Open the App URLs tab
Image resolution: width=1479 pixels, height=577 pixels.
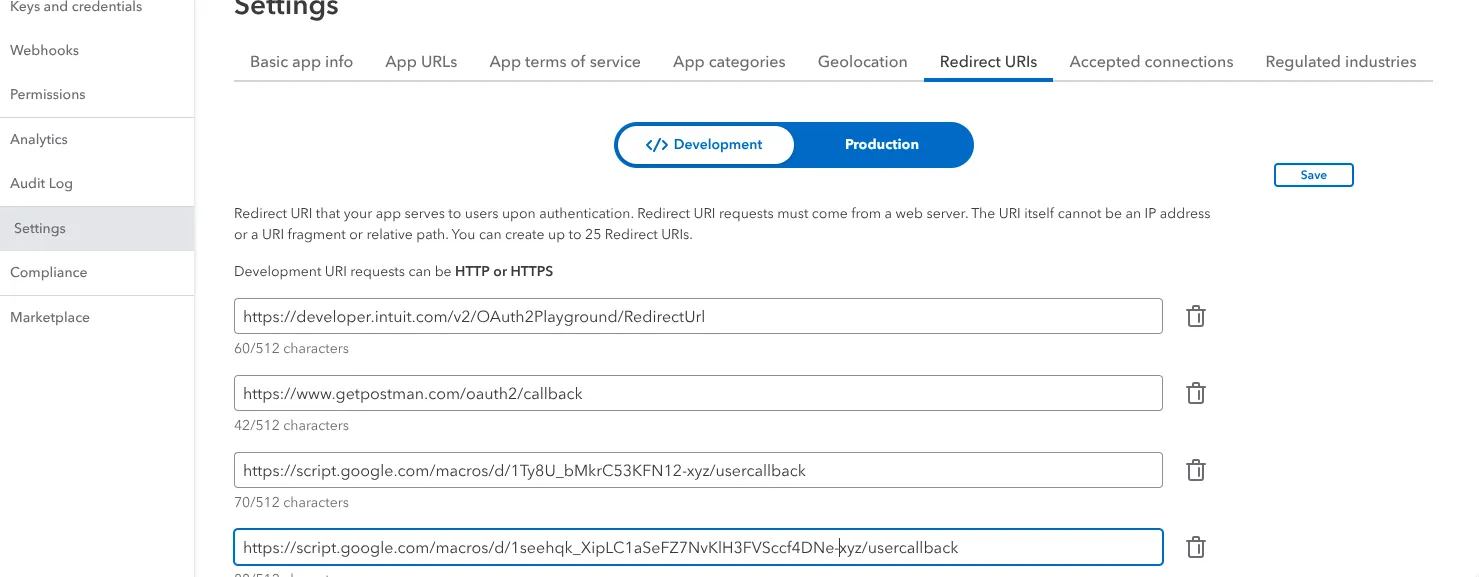[x=421, y=62]
